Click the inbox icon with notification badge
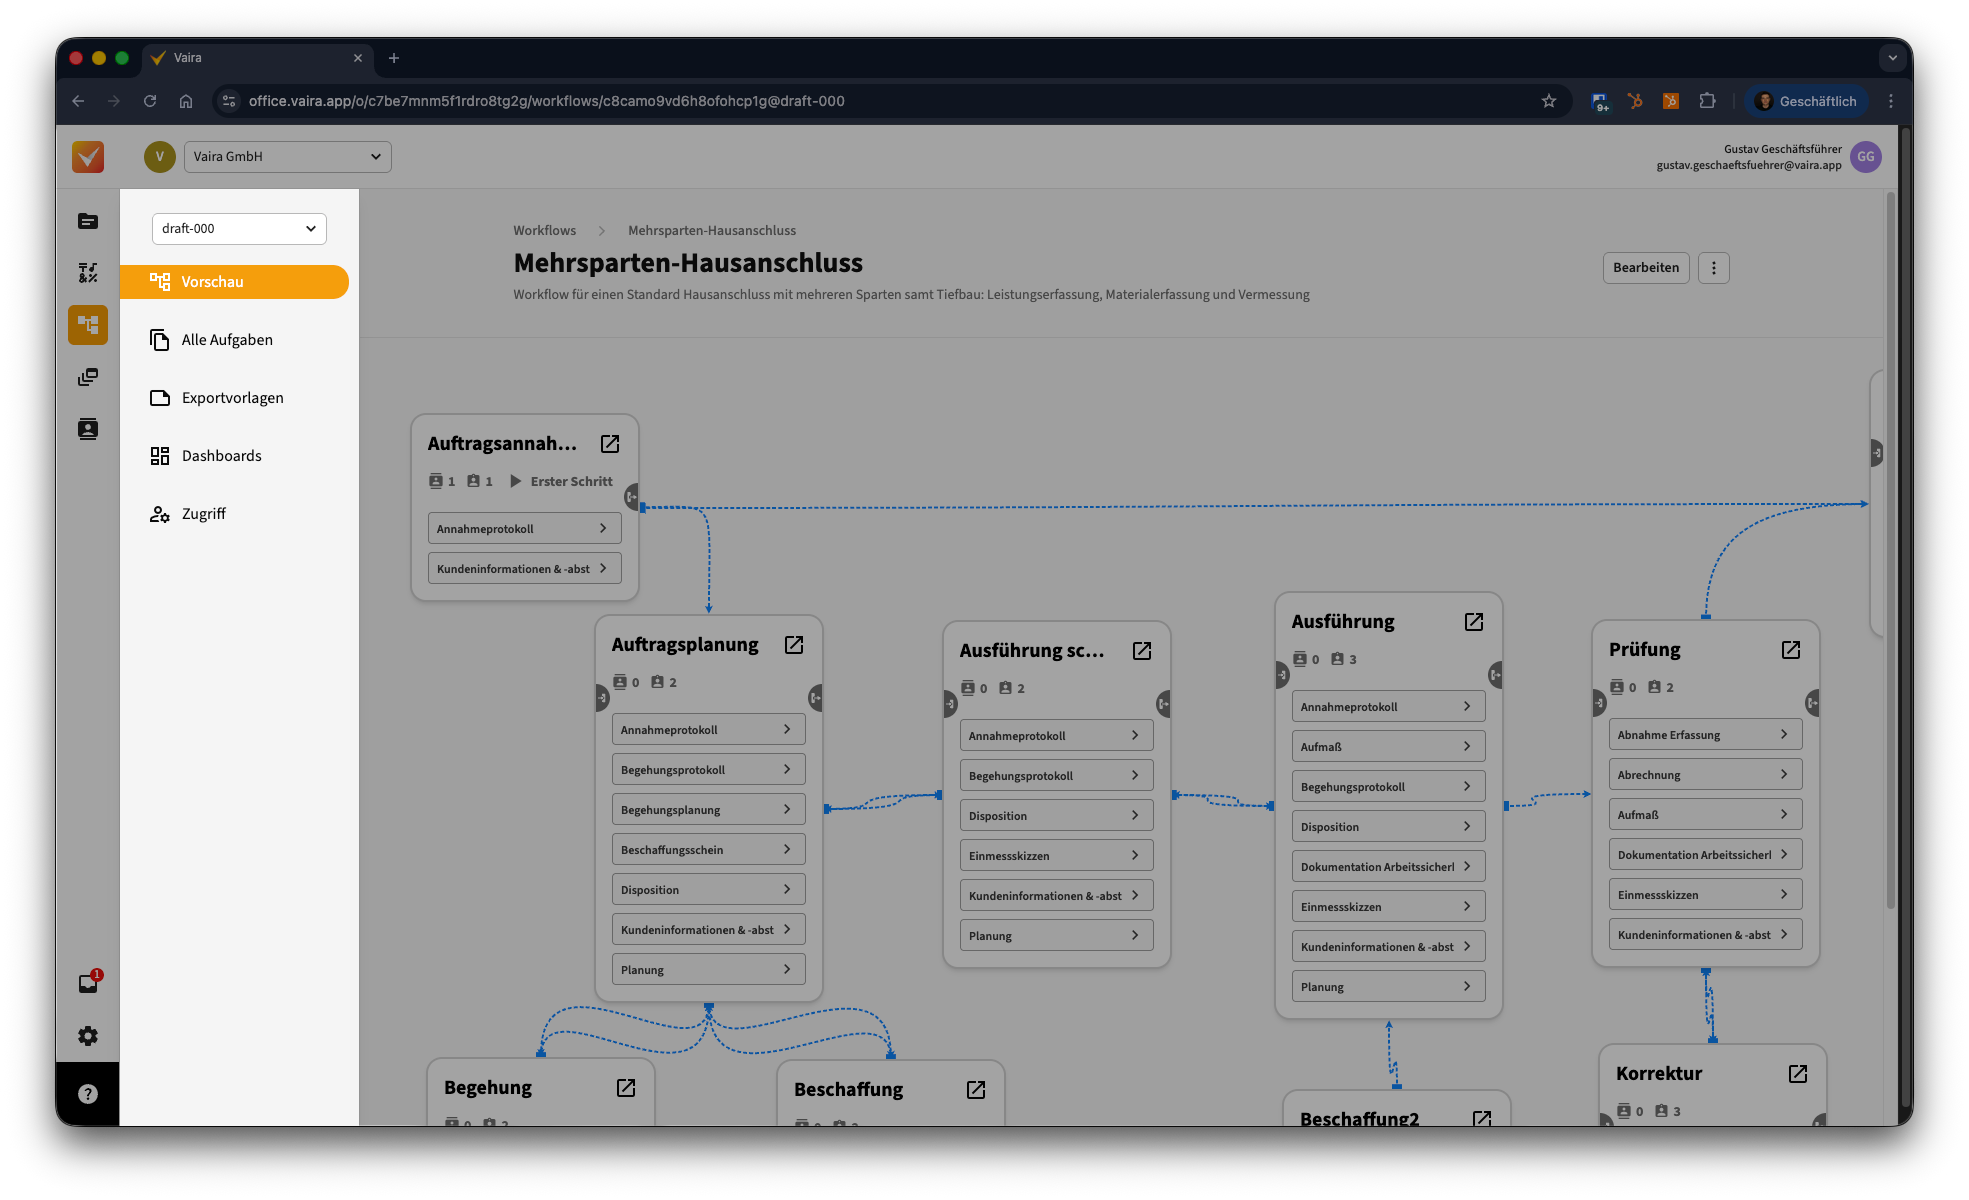The width and height of the screenshot is (1969, 1200). pyautogui.click(x=88, y=983)
